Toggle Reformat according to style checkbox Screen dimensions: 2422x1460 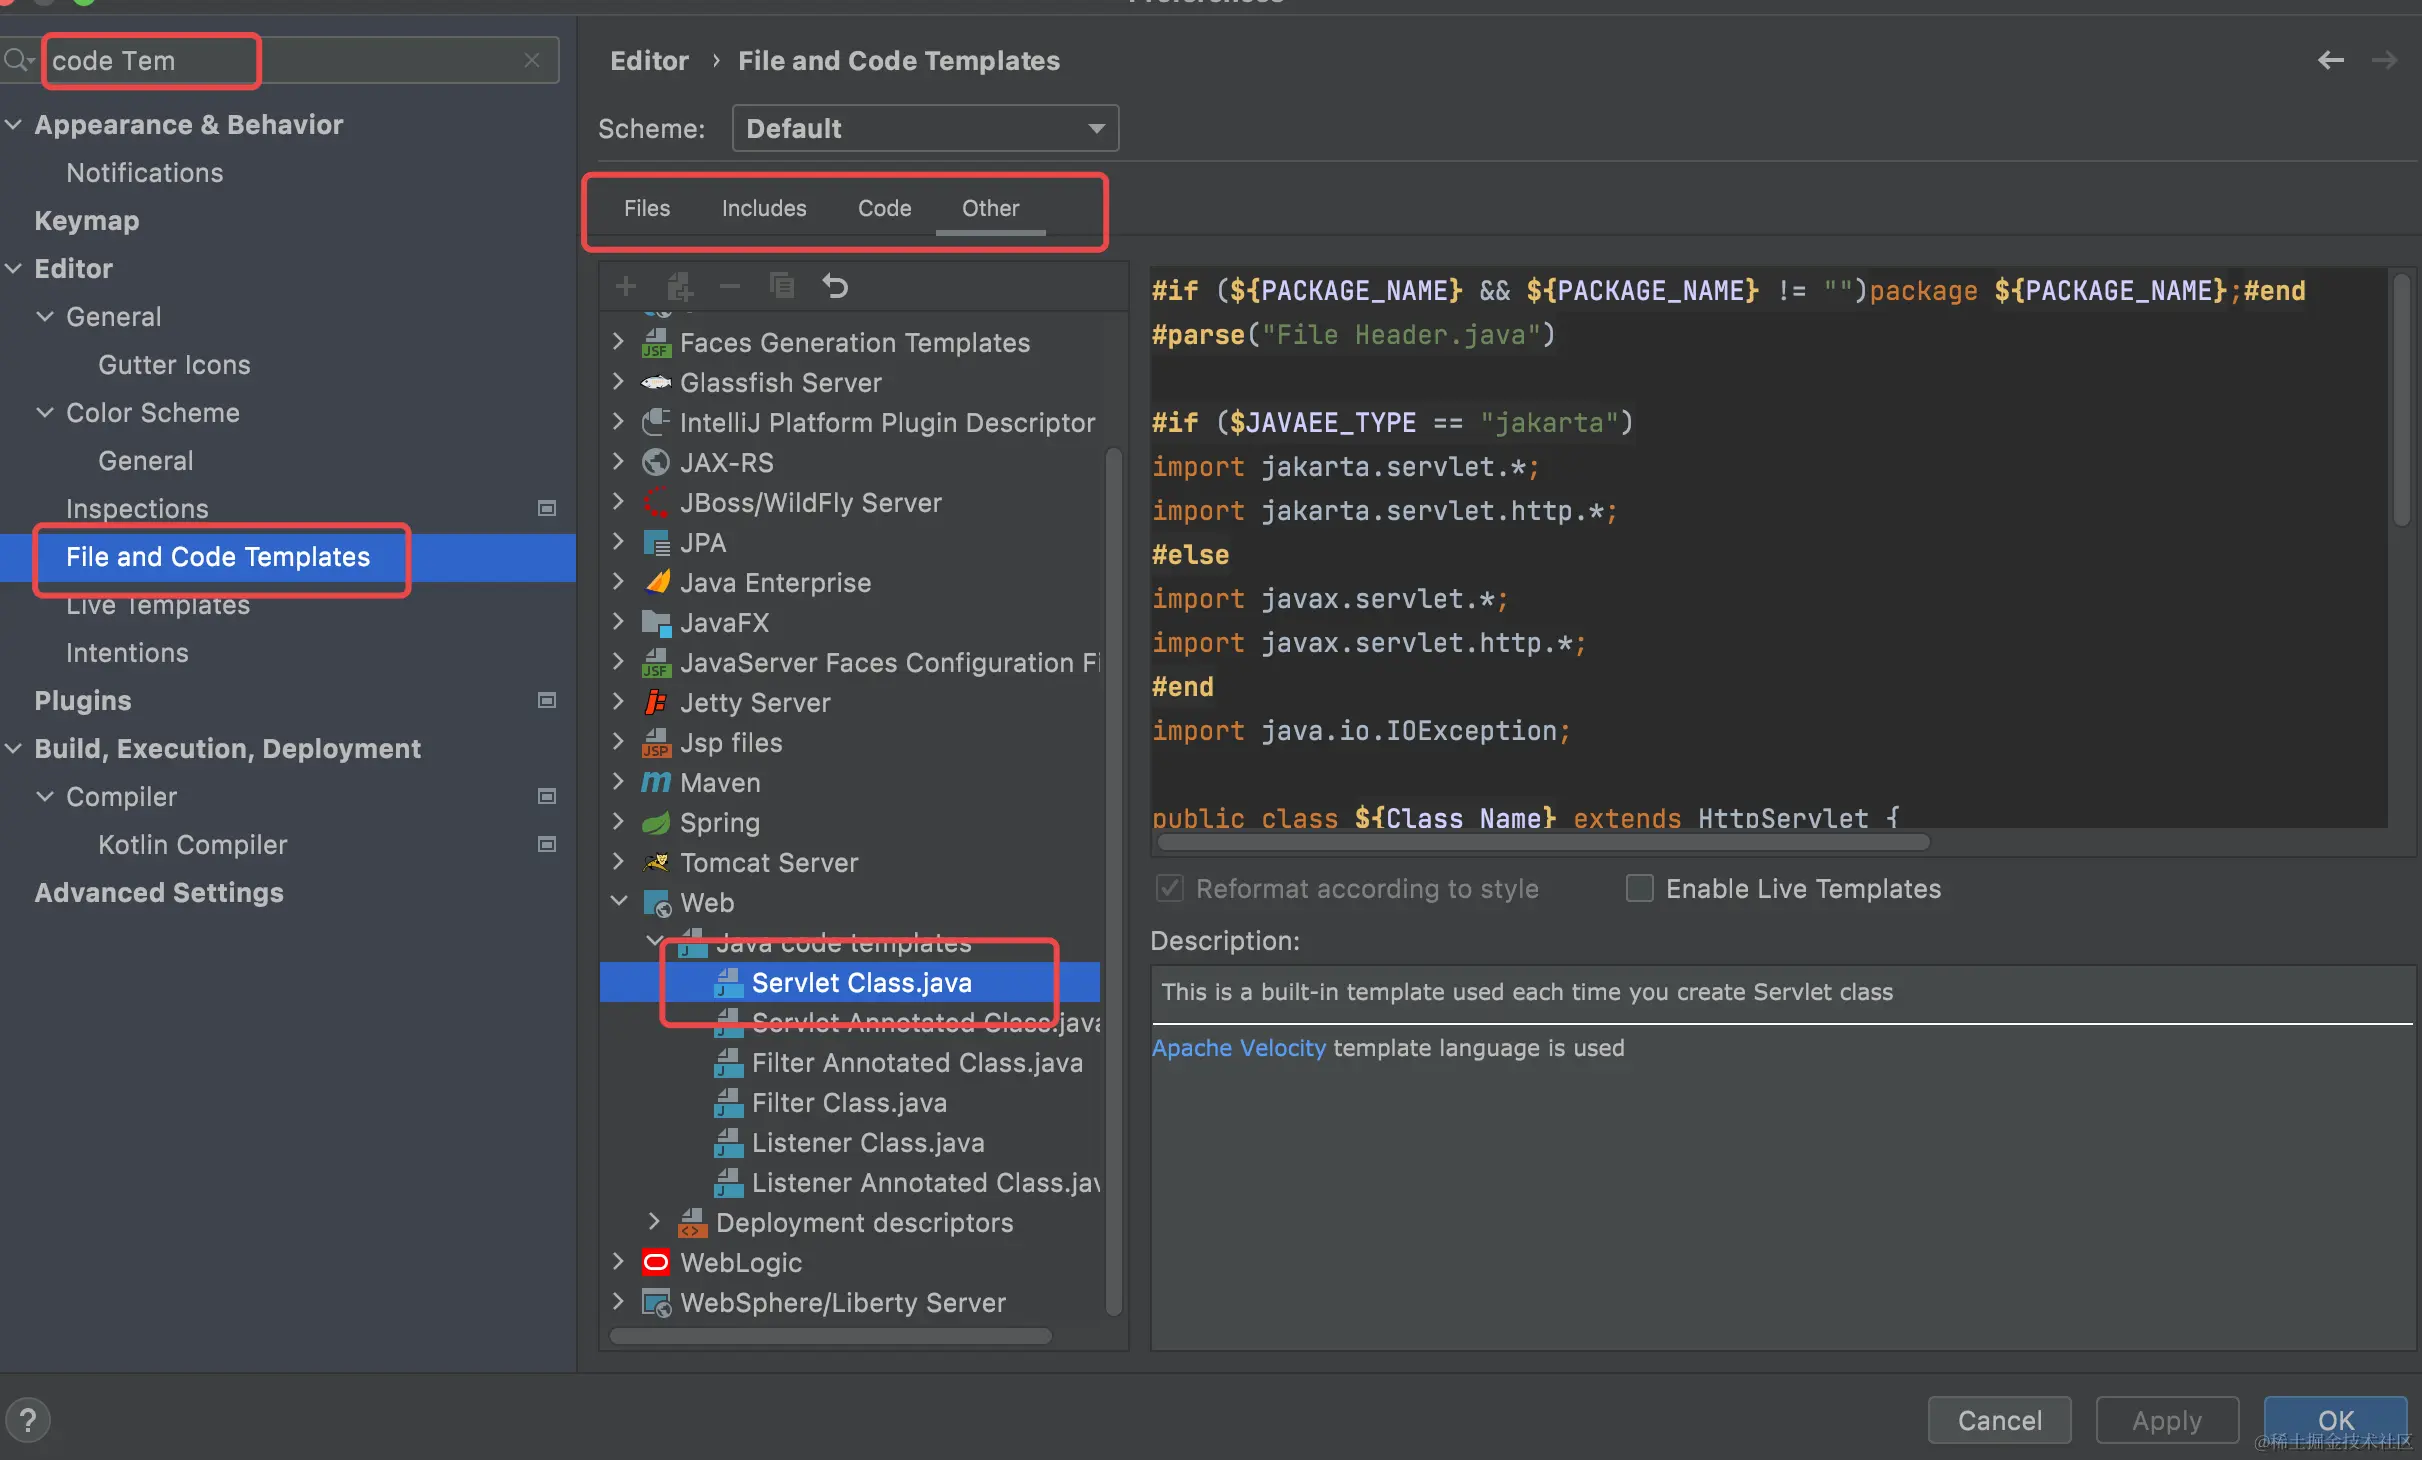click(1169, 888)
